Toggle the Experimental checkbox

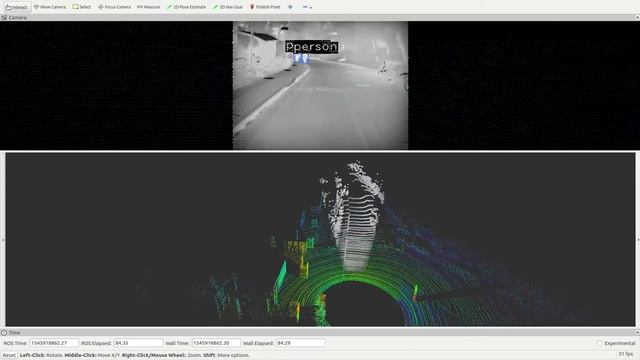pyautogui.click(x=599, y=343)
